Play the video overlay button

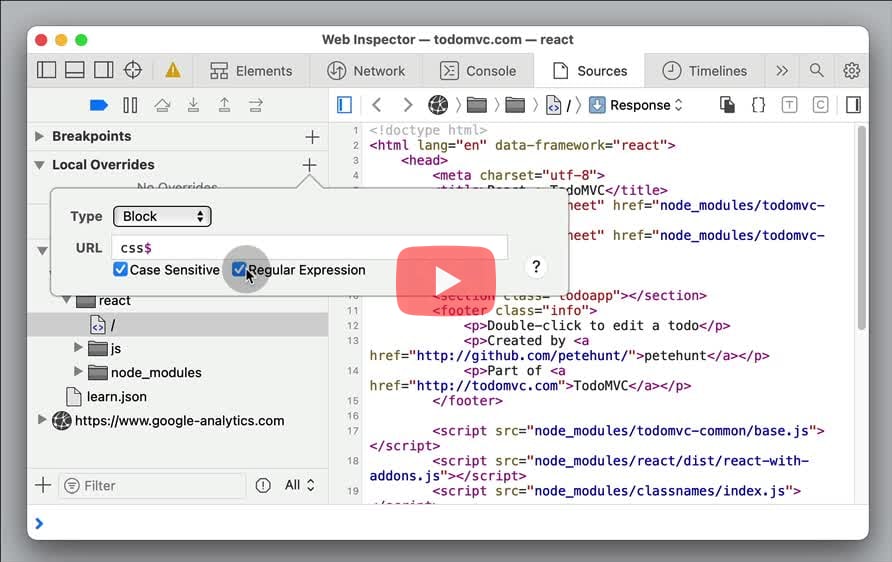(446, 280)
